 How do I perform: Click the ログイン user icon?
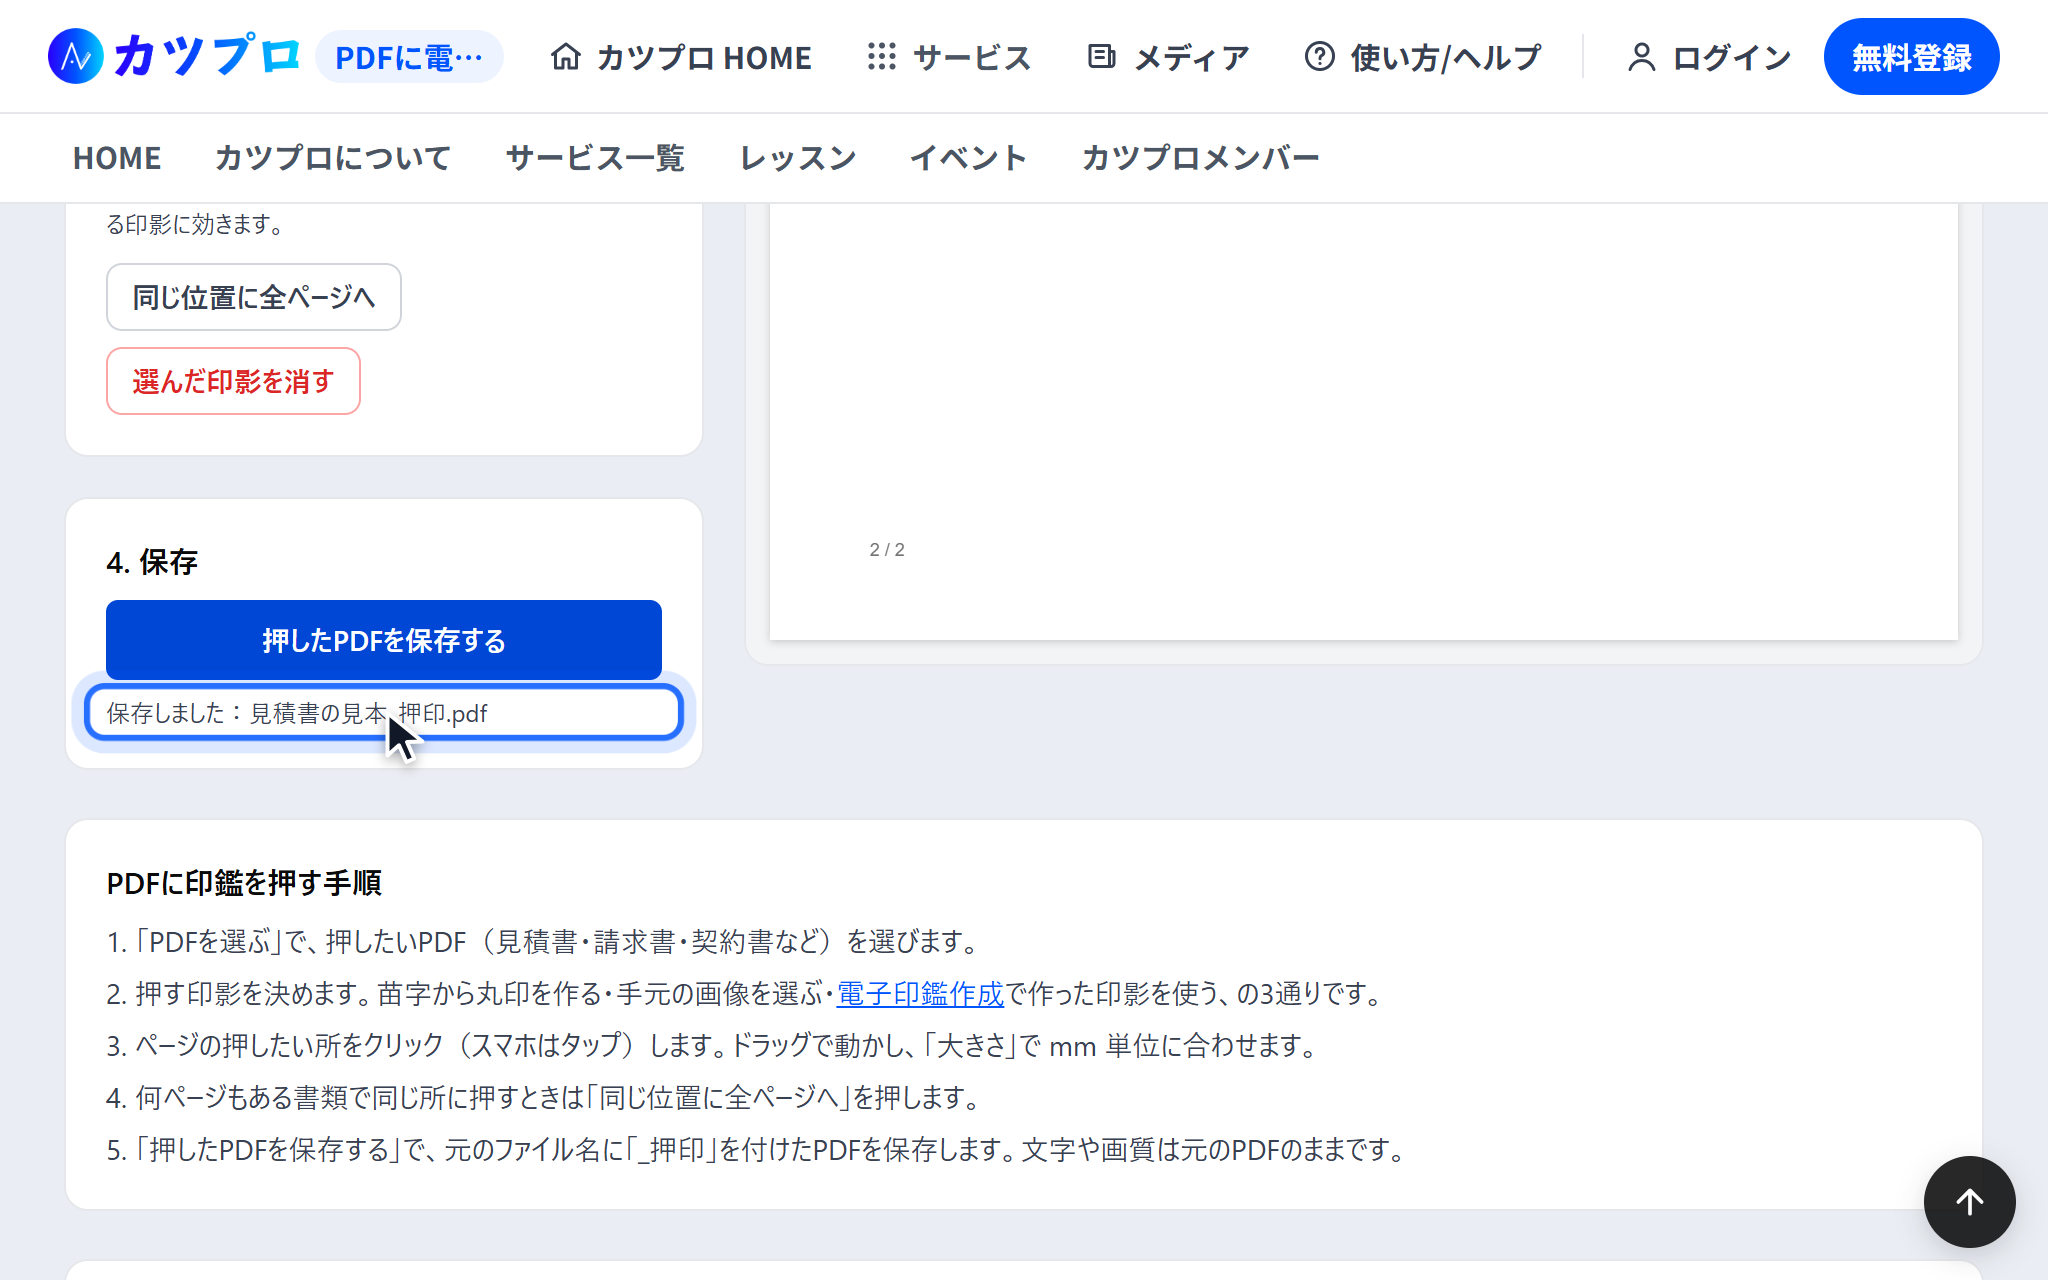click(1641, 57)
